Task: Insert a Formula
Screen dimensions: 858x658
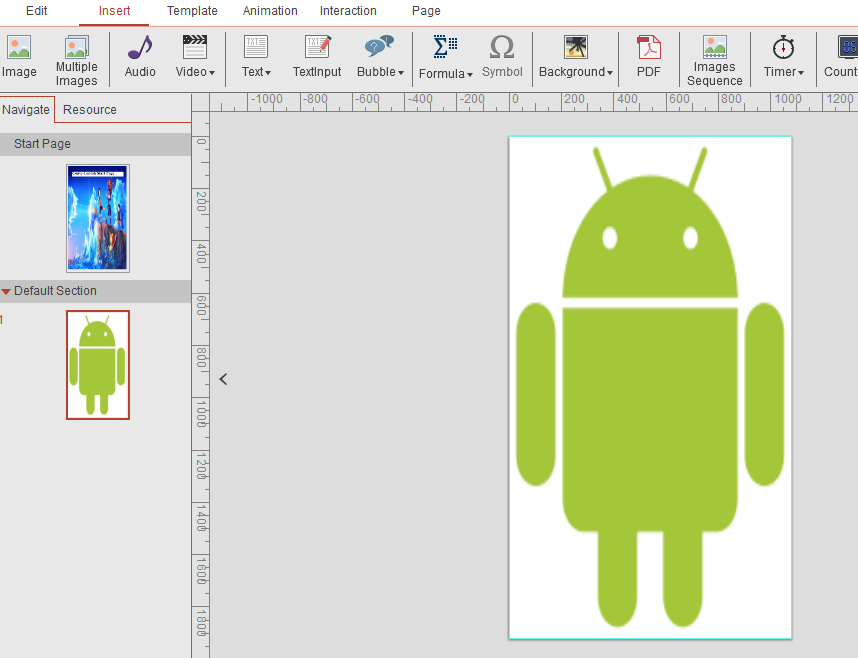Action: [445, 57]
